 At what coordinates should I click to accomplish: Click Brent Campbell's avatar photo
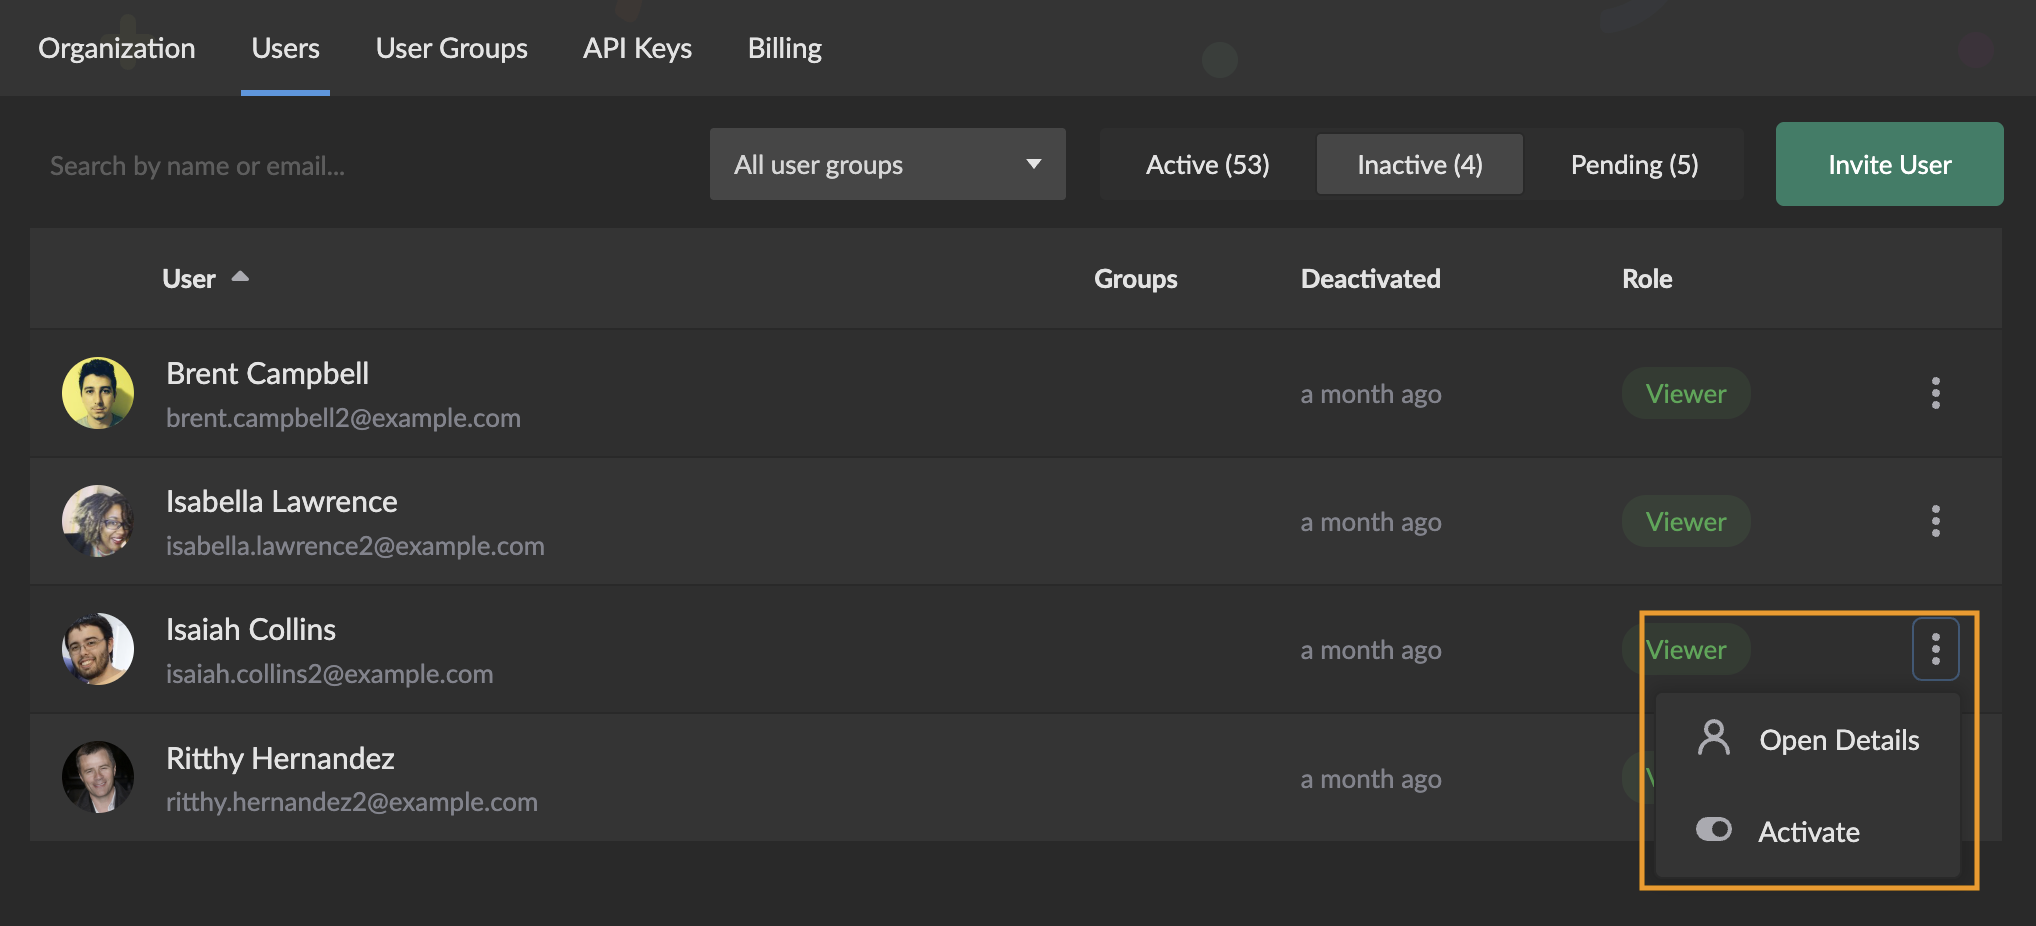point(98,393)
